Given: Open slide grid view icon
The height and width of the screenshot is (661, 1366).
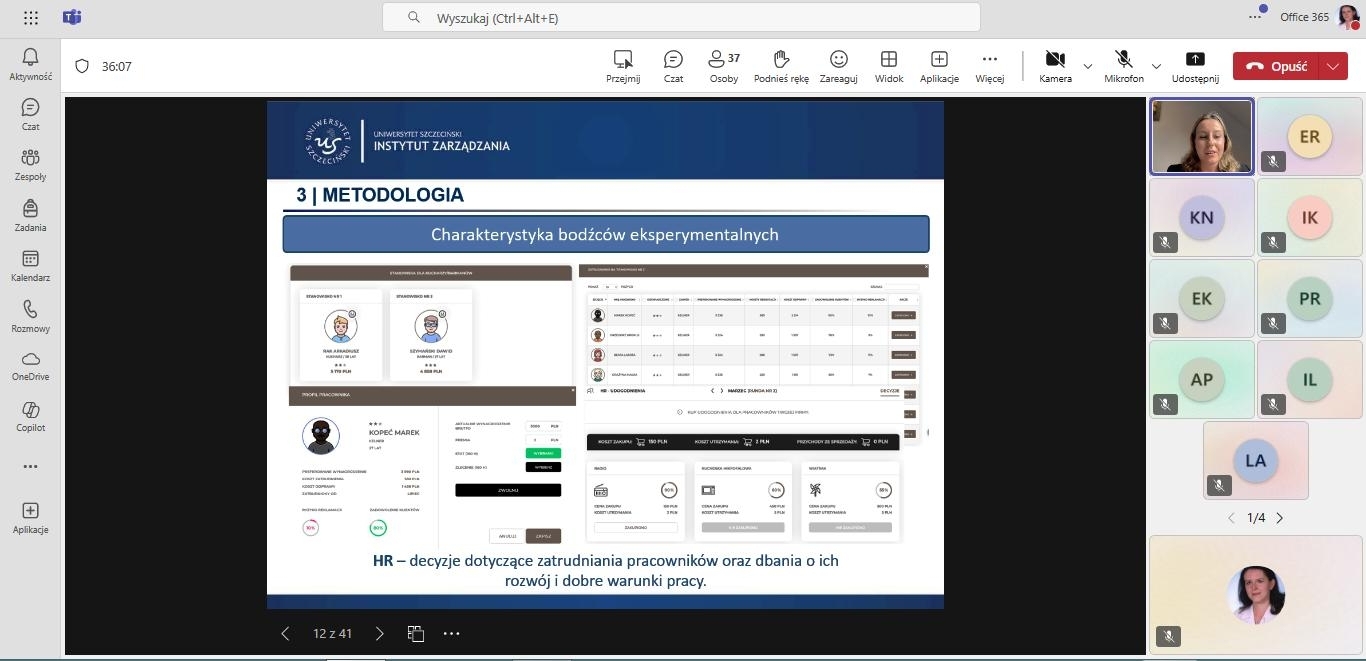Looking at the screenshot, I should (416, 633).
